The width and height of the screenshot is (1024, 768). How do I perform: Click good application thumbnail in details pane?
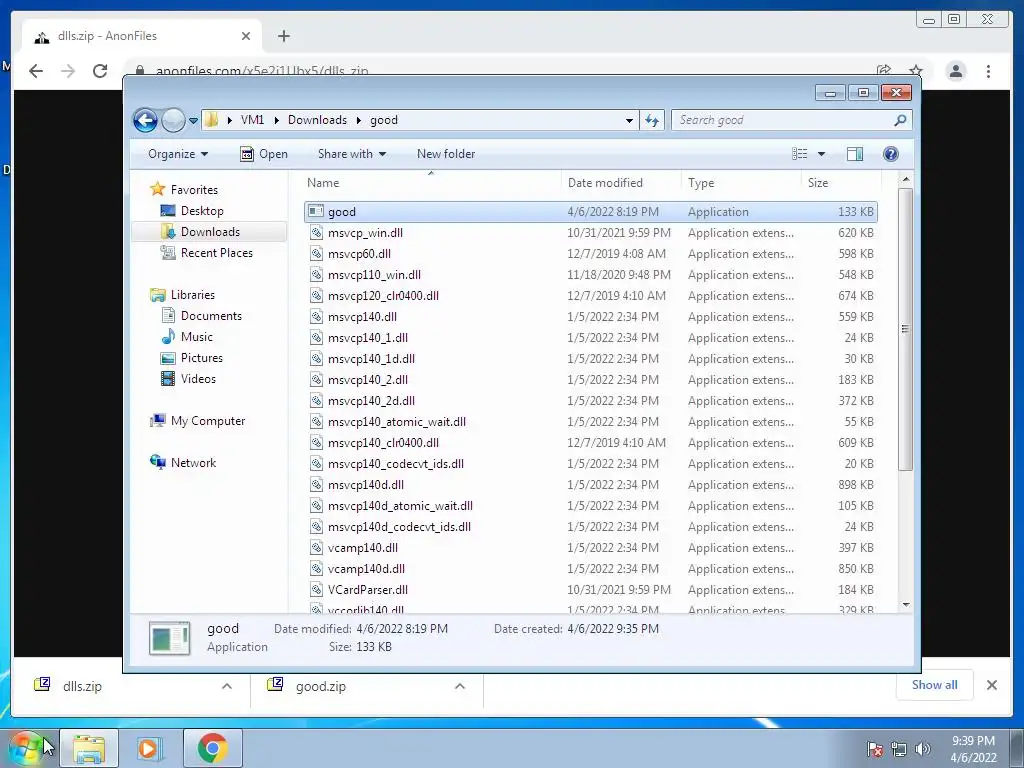click(169, 638)
